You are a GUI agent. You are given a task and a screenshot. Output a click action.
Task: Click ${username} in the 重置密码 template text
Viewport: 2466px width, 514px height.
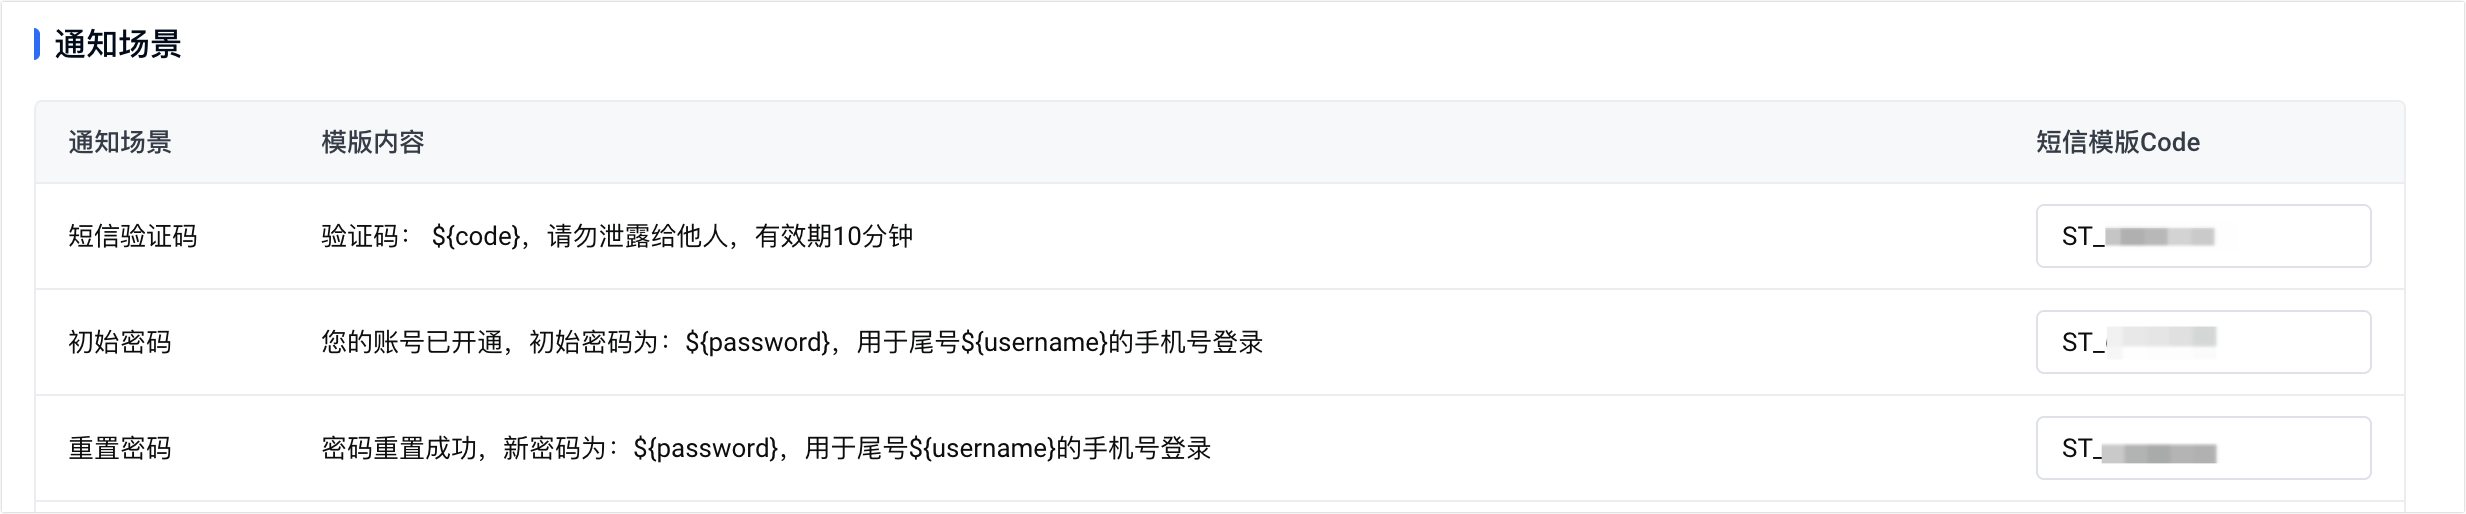[x=982, y=448]
